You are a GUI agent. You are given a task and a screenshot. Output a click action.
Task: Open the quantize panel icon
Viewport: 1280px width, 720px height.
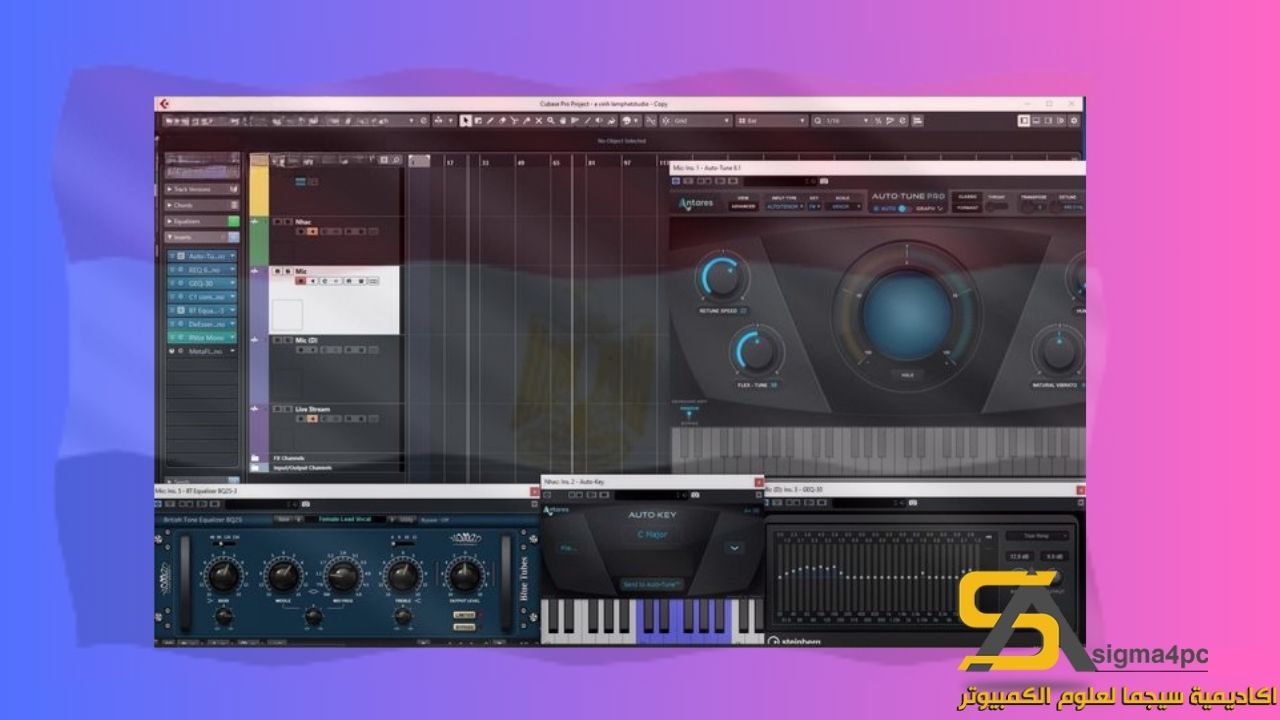(902, 120)
